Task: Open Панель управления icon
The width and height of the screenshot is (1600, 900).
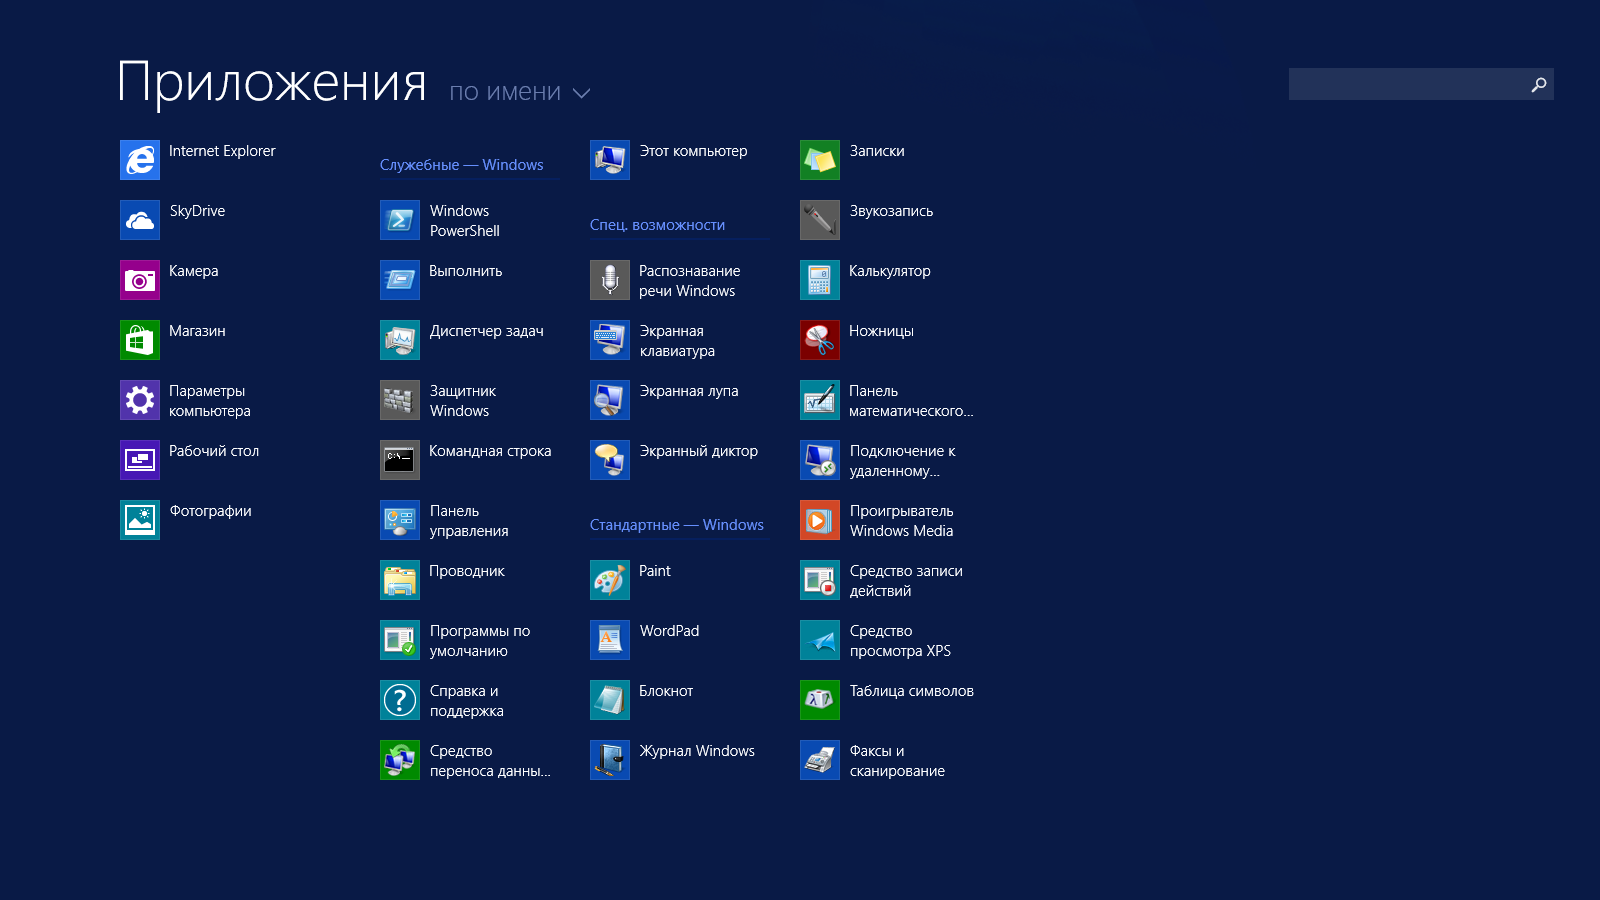Action: [400, 520]
